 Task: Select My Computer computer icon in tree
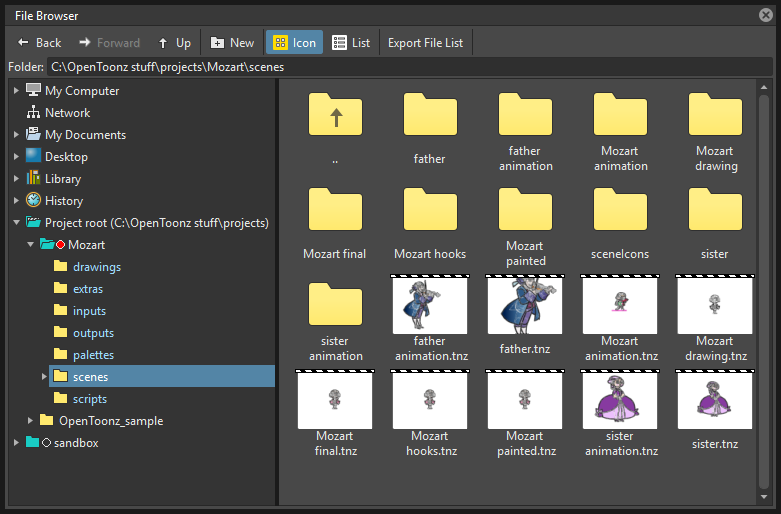(33, 90)
